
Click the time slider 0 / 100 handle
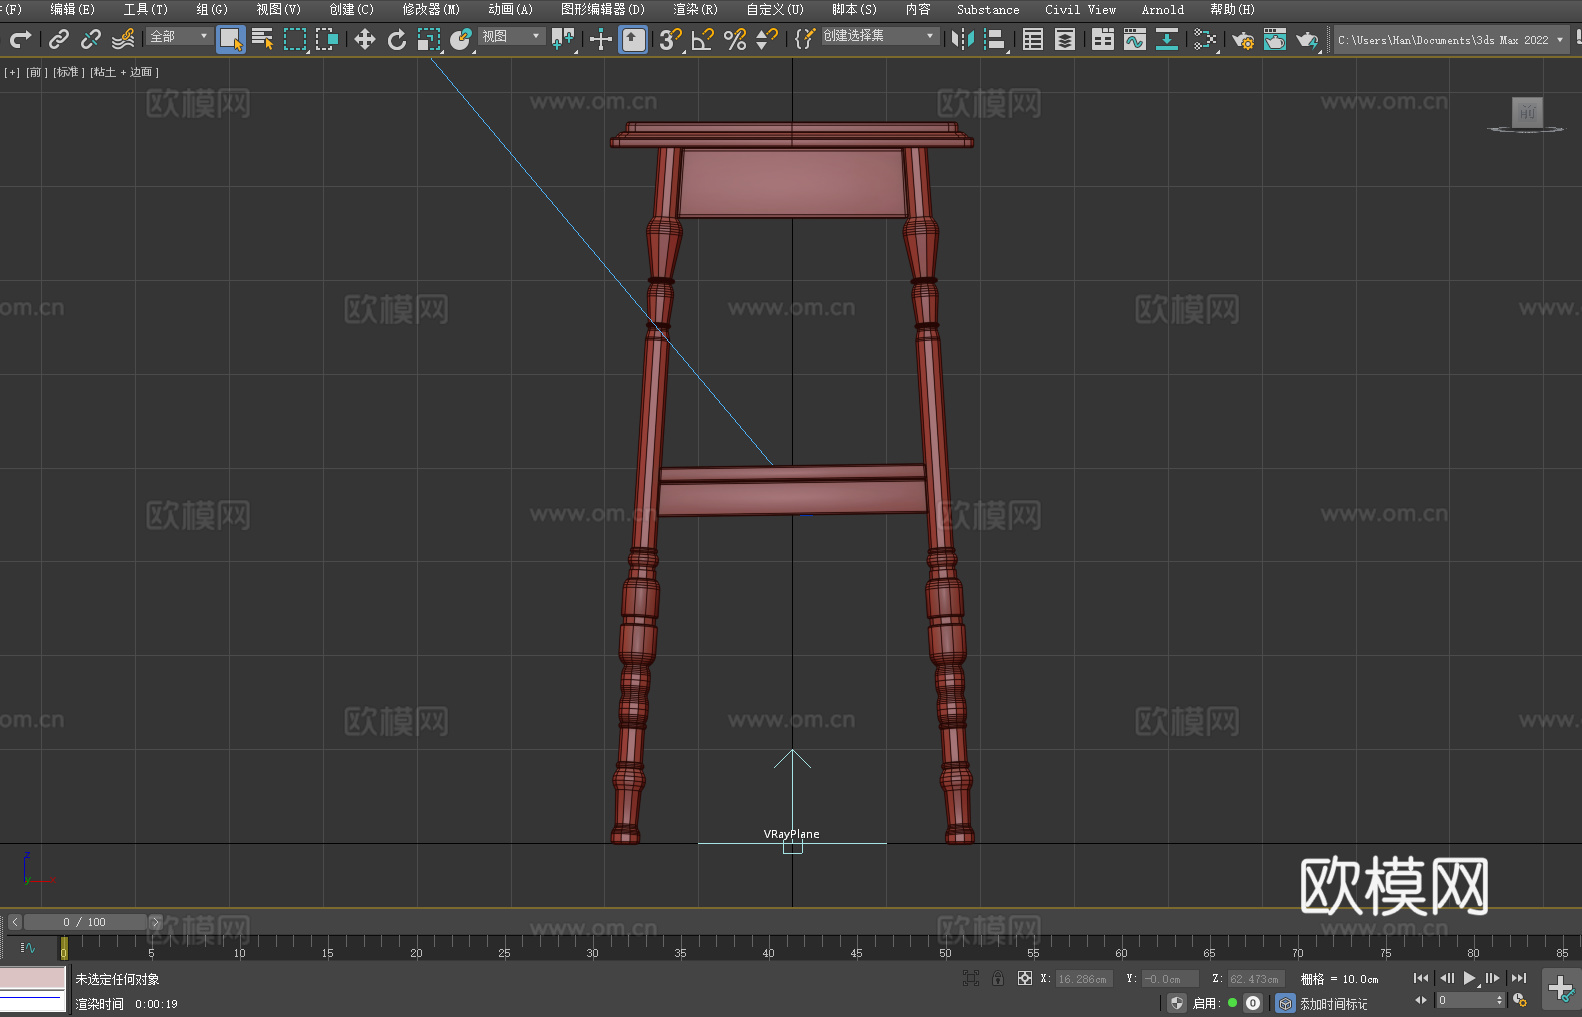pyautogui.click(x=85, y=922)
